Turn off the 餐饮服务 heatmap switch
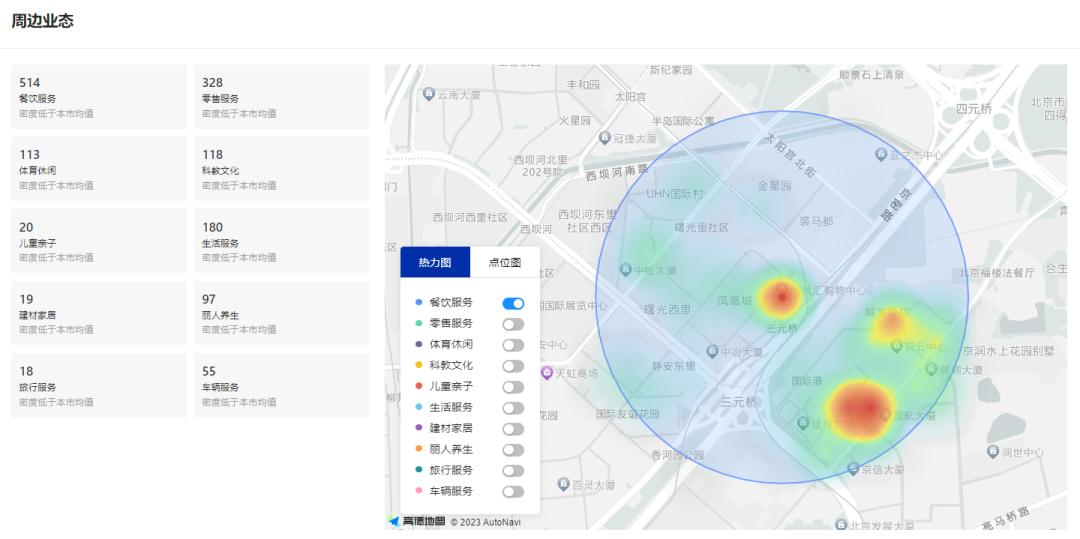This screenshot has height=539, width=1080. click(x=513, y=304)
